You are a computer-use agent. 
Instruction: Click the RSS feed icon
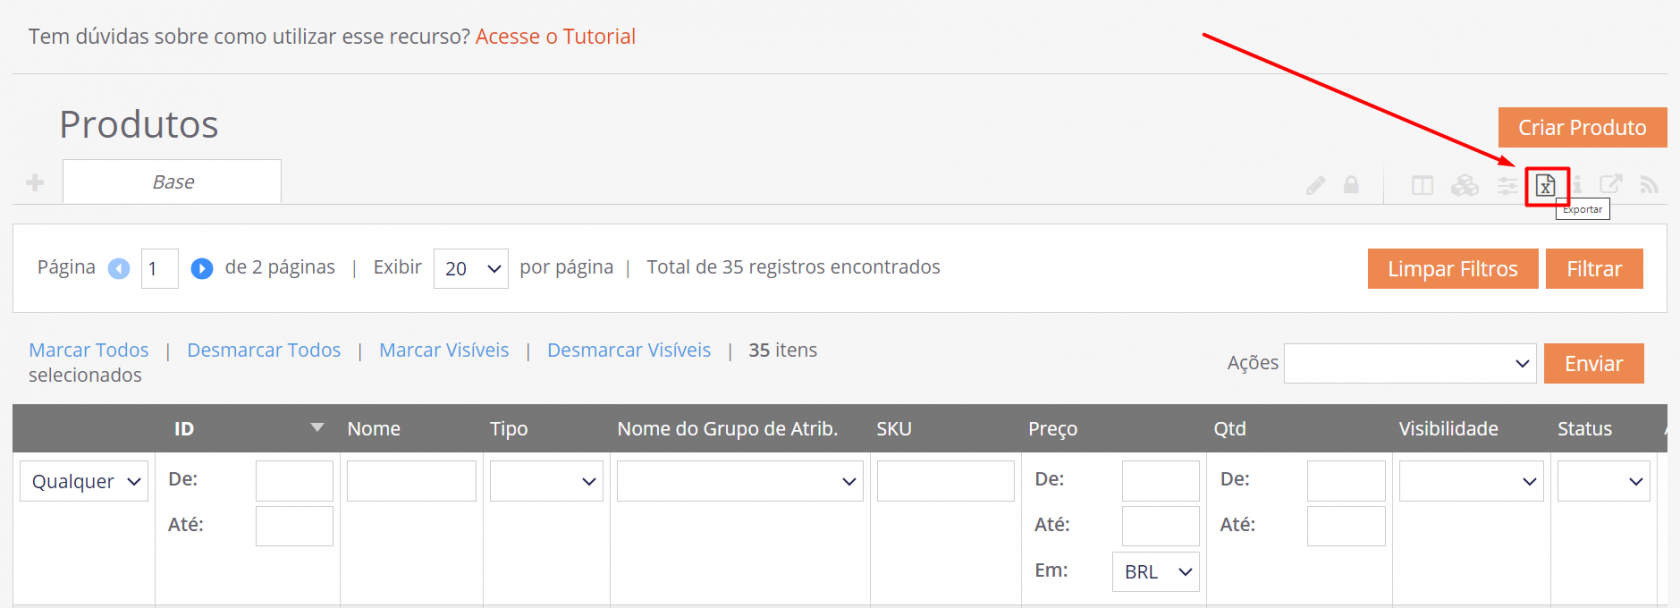click(1649, 185)
